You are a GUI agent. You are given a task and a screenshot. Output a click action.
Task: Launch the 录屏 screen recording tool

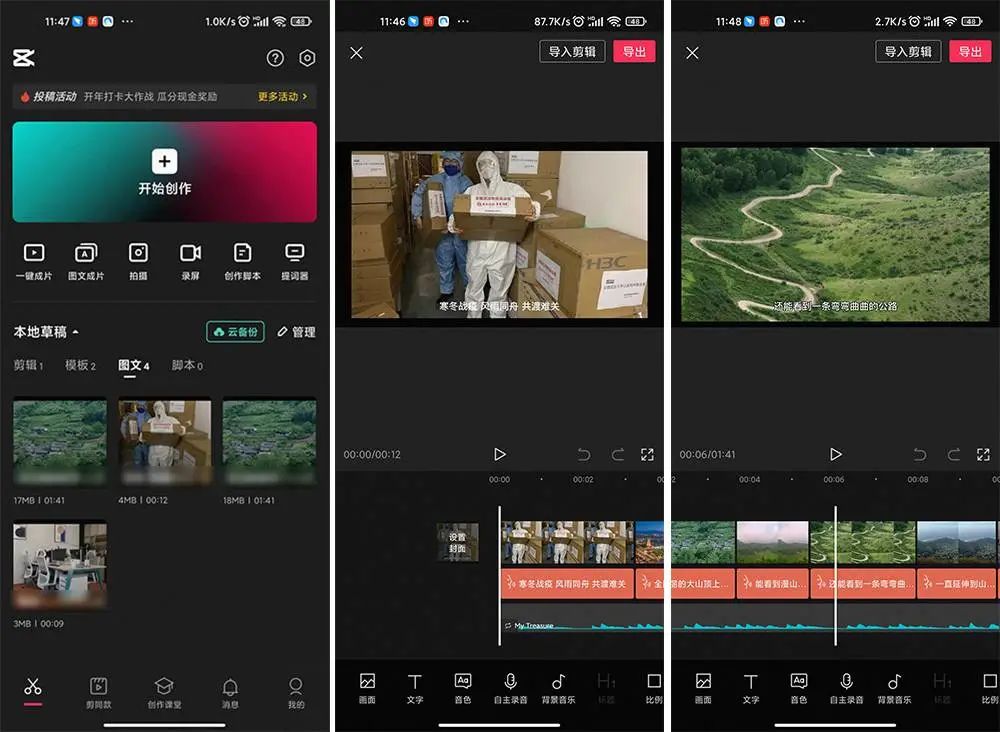tap(190, 262)
